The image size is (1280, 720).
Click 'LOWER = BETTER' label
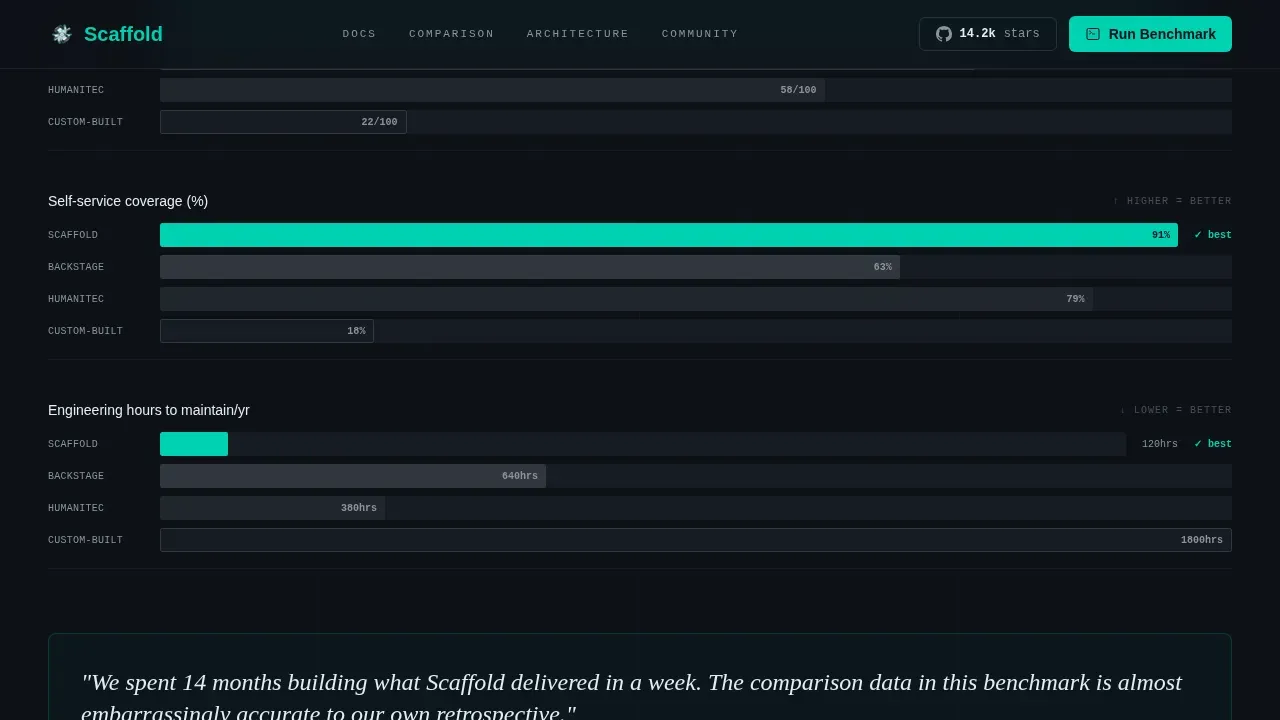tap(1175, 410)
